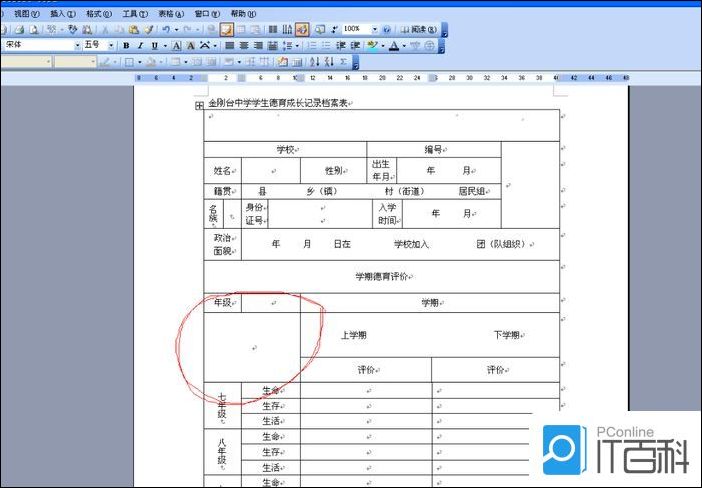The image size is (702, 488).
Task: Apply the highlight color marker
Action: pos(372,45)
